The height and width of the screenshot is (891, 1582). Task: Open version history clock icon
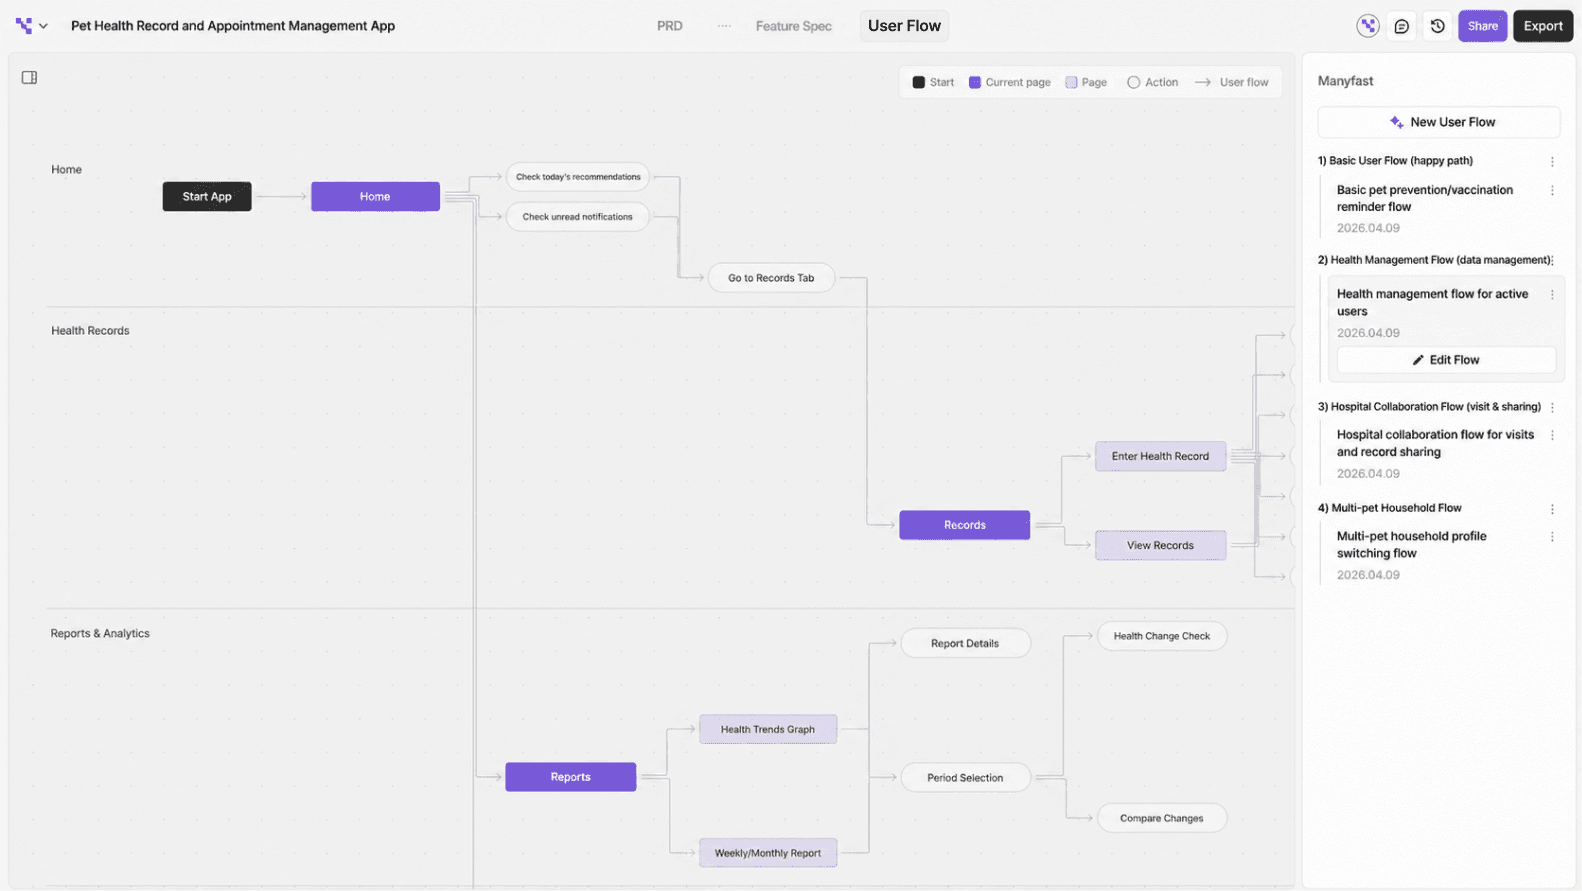(1437, 26)
